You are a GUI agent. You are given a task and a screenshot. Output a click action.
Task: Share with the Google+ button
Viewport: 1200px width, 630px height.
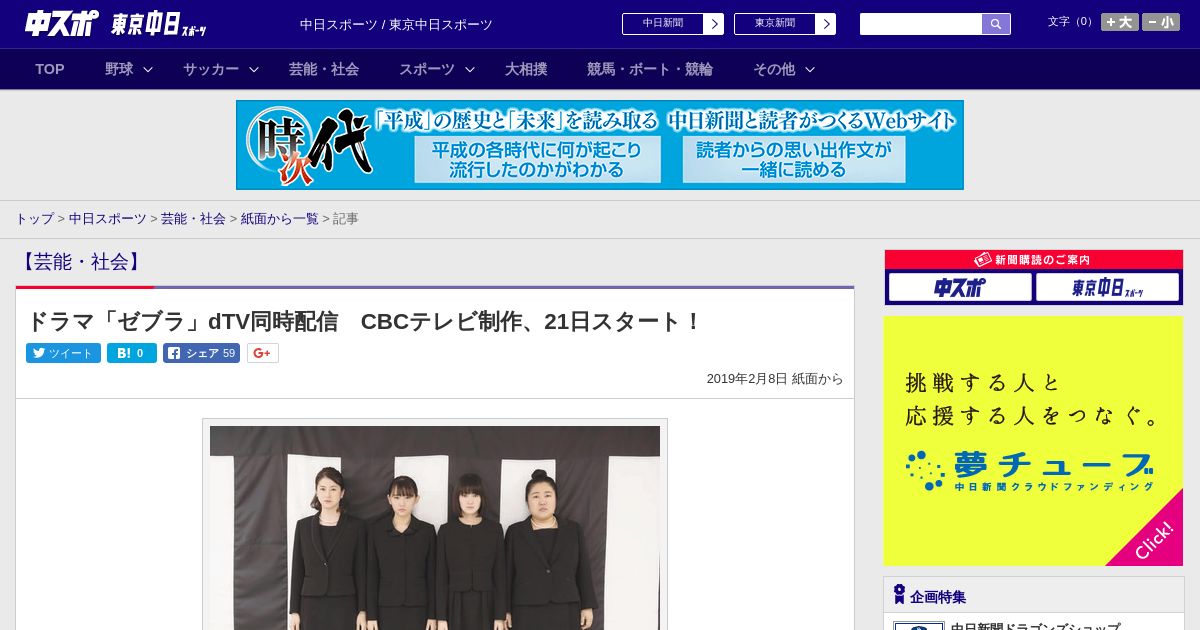(263, 353)
